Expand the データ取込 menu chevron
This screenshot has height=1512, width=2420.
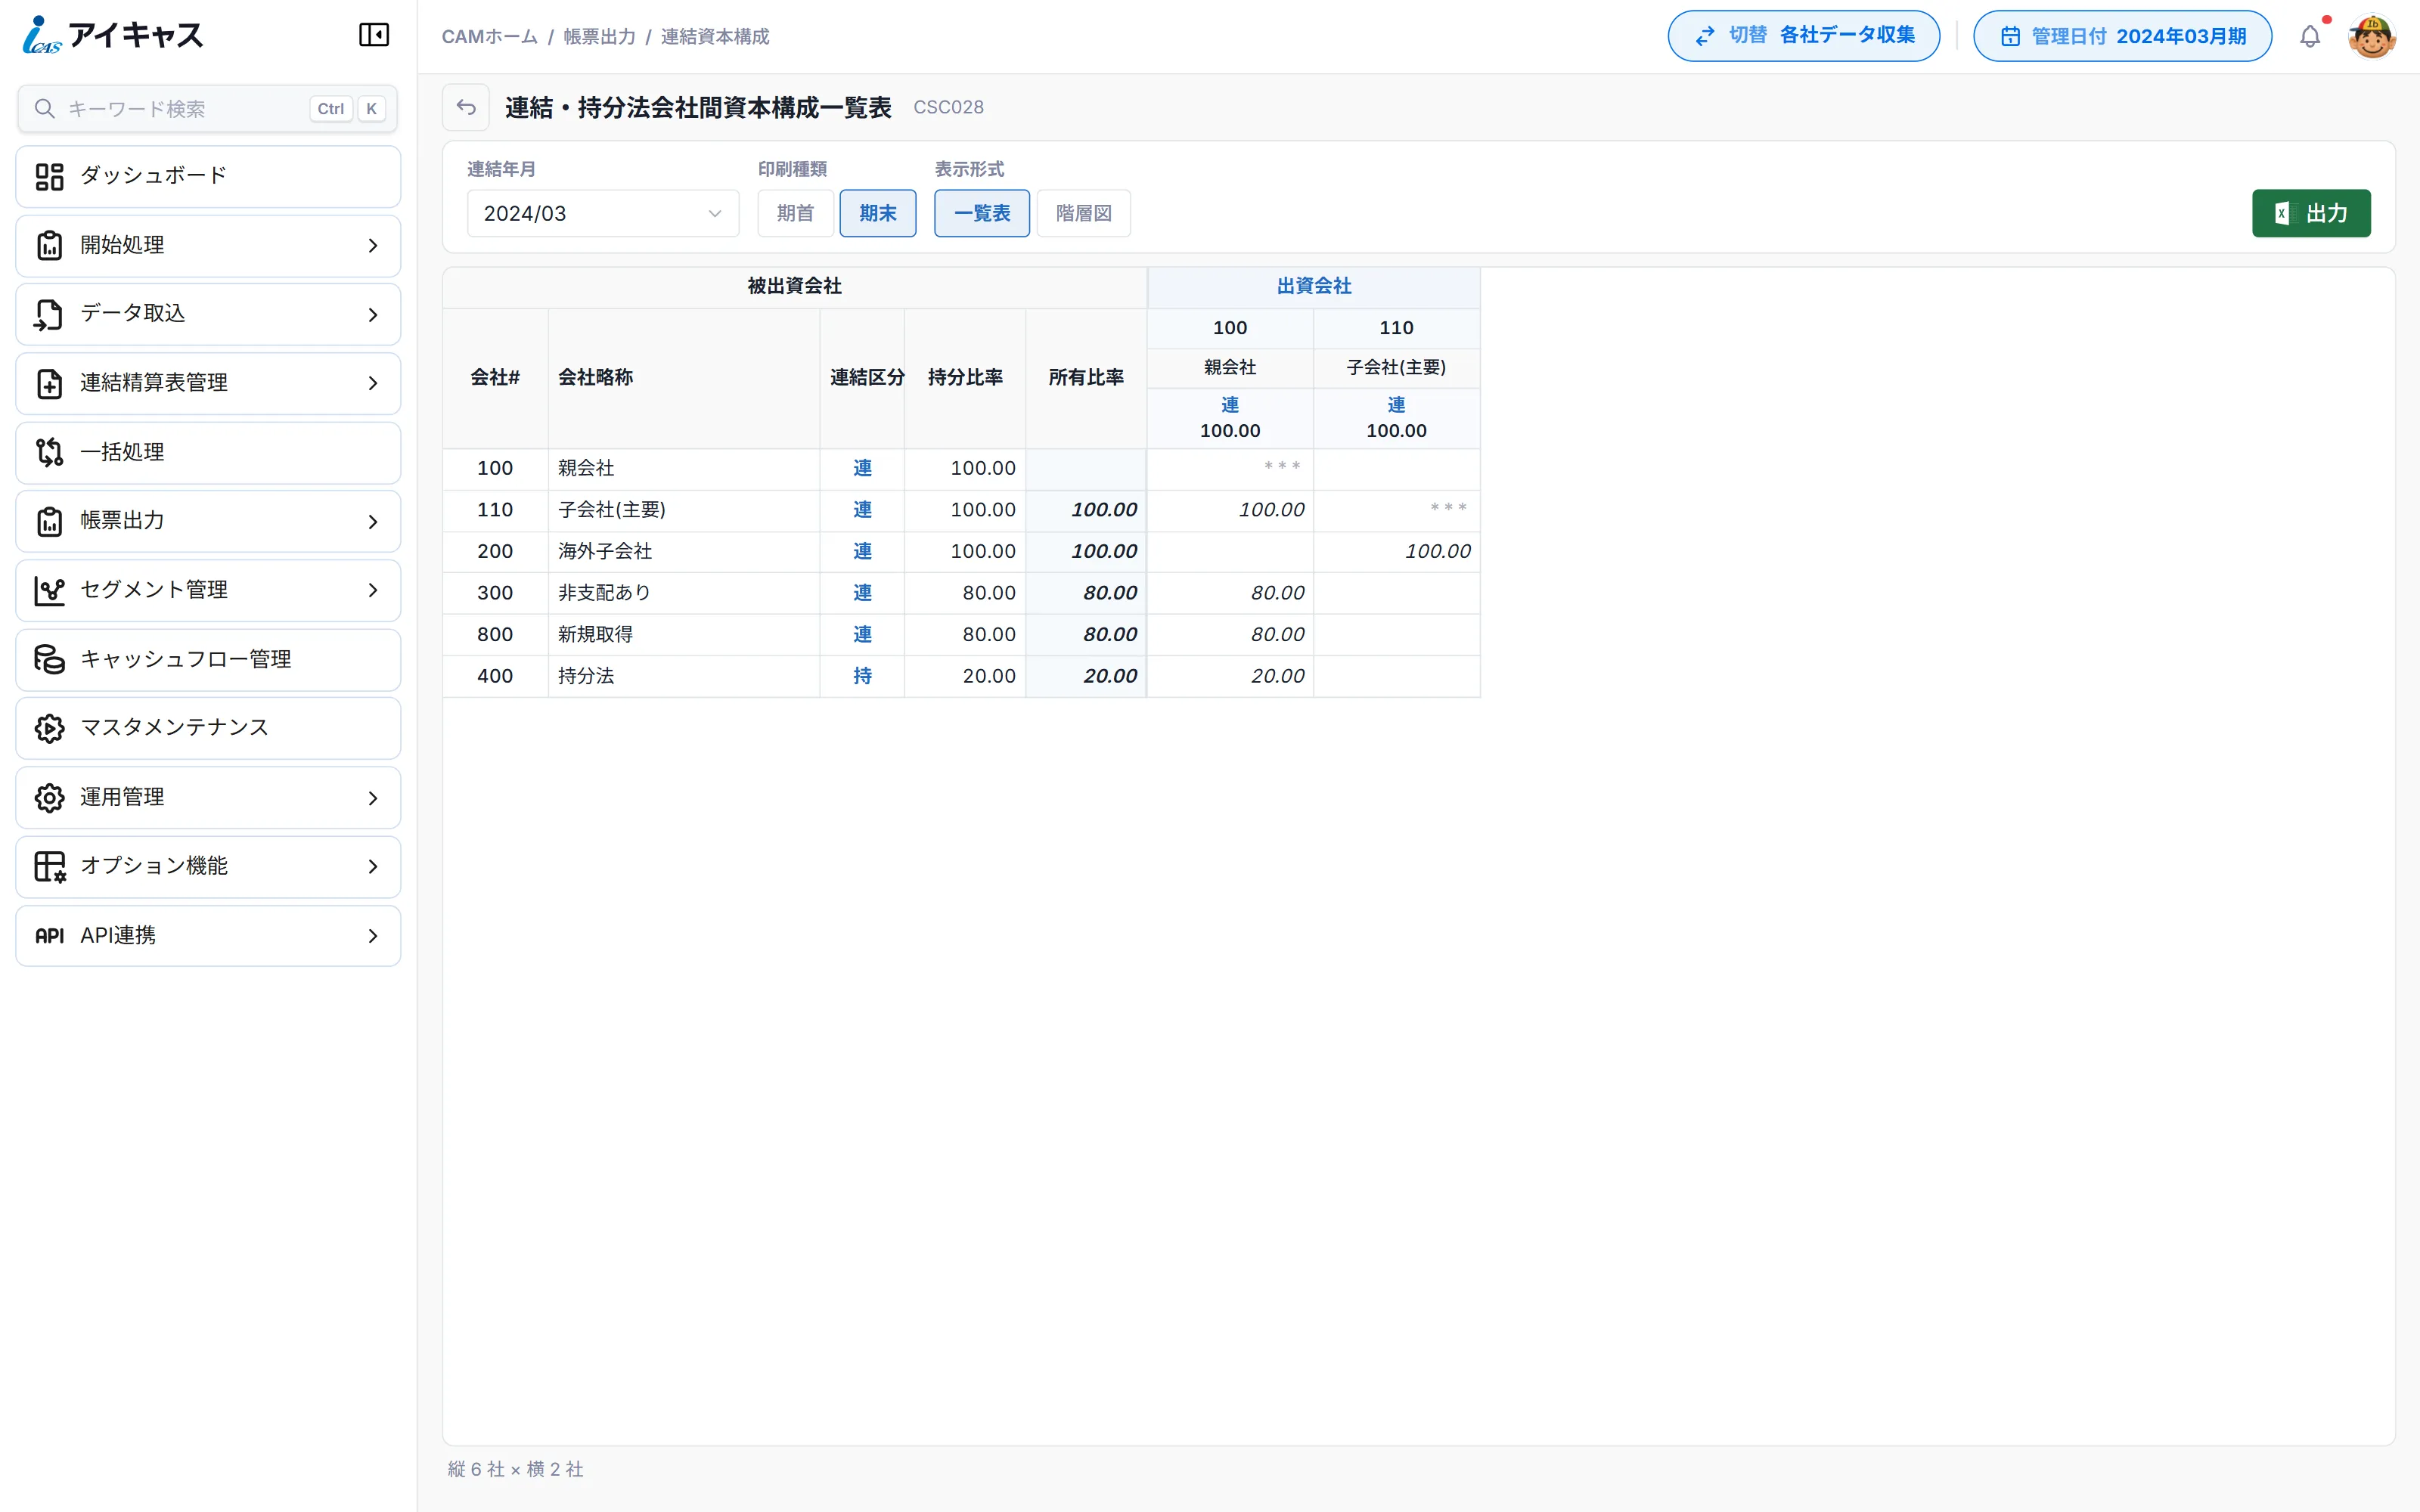click(x=373, y=315)
